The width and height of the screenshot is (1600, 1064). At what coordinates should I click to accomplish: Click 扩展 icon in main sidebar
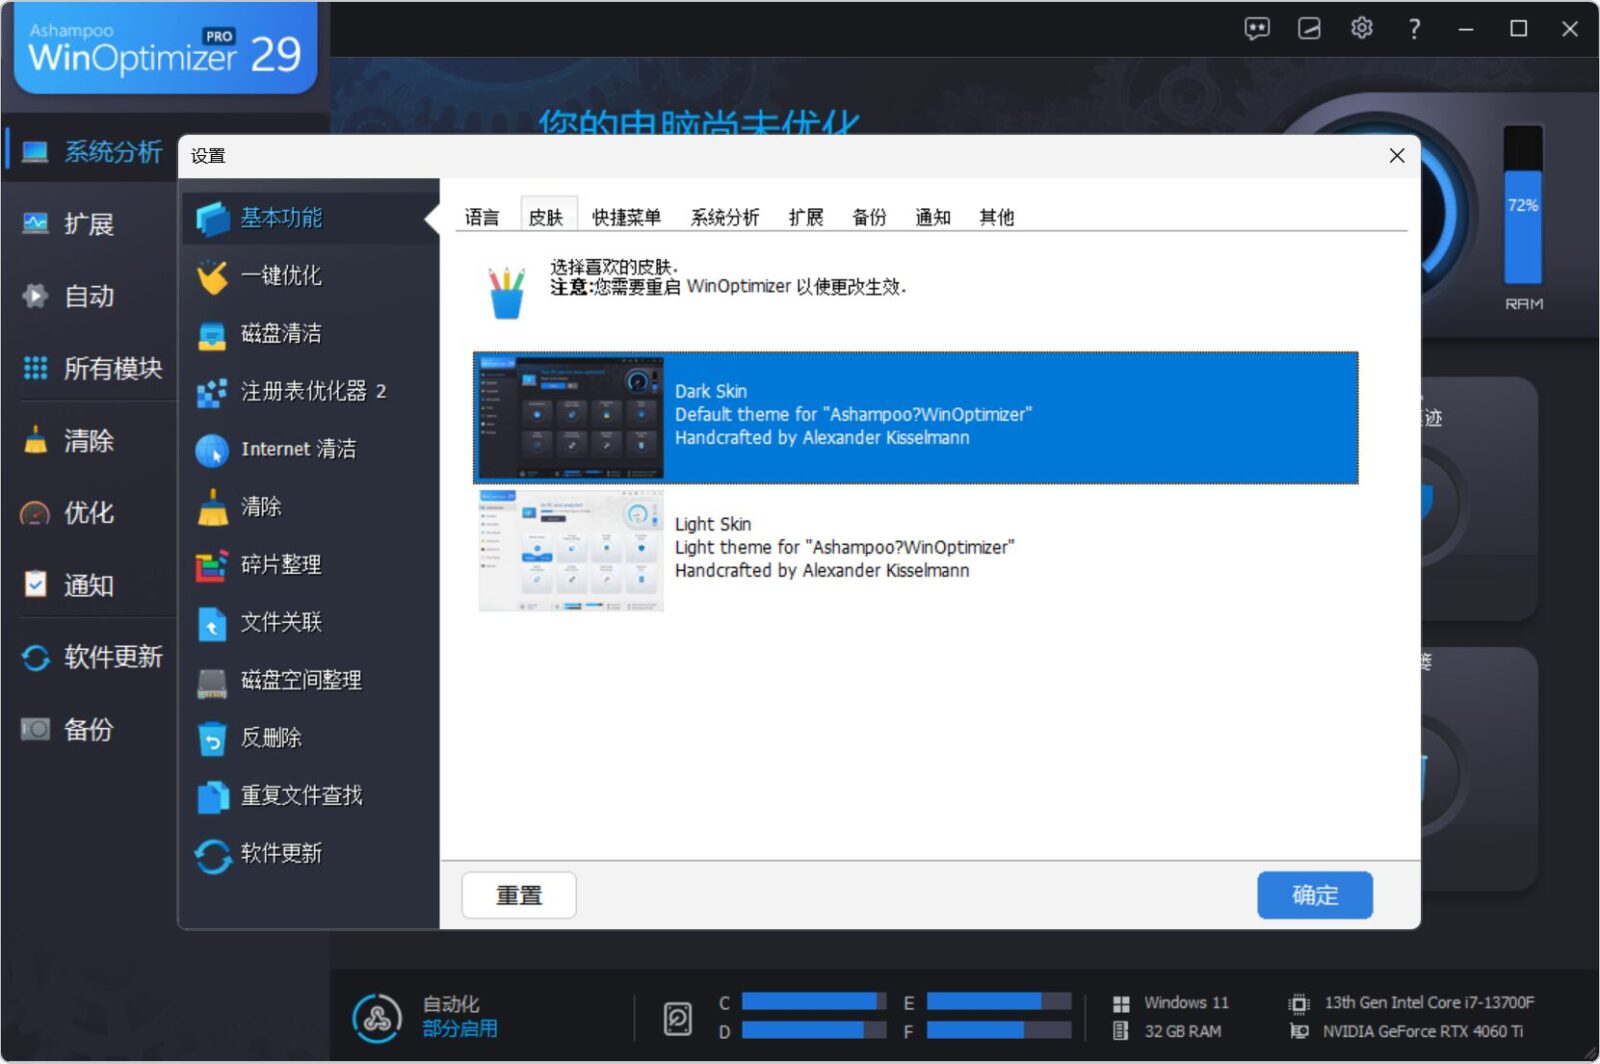point(35,224)
